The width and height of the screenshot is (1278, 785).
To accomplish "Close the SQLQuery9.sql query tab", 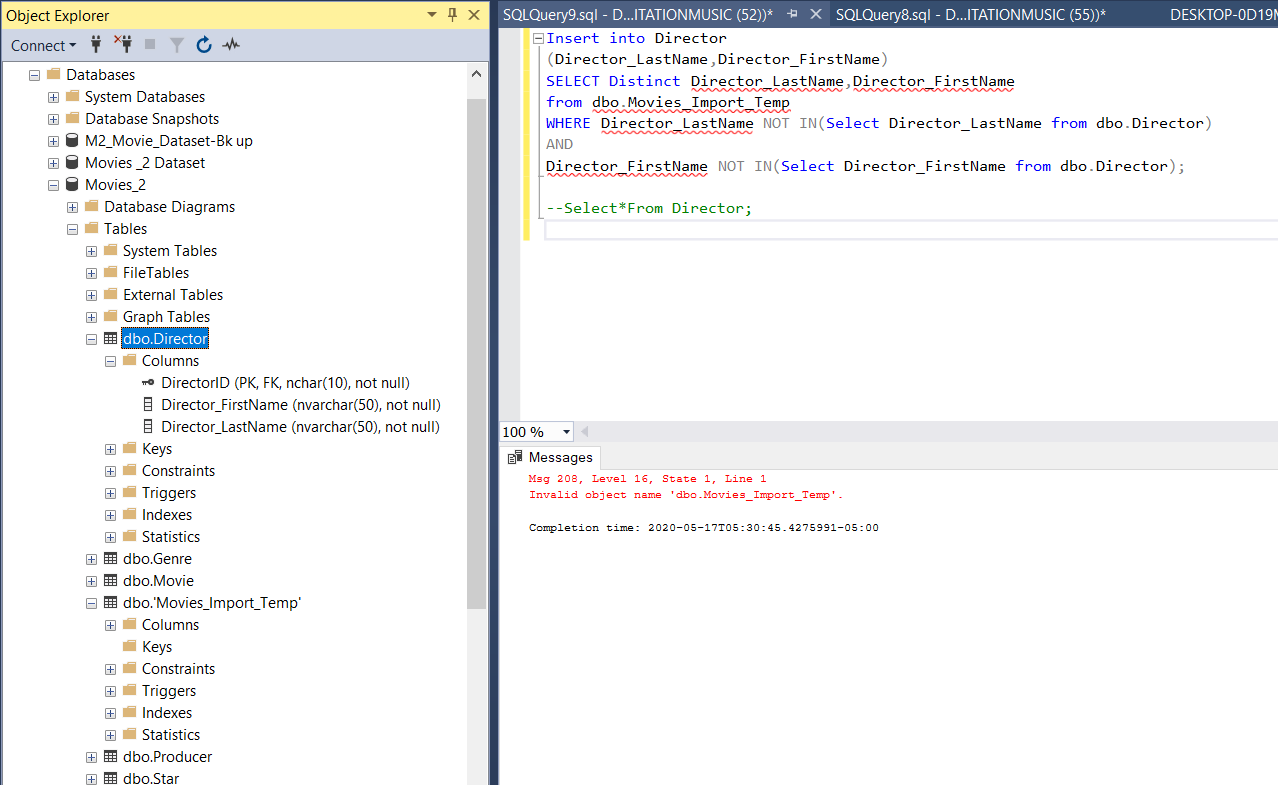I will coord(816,14).
